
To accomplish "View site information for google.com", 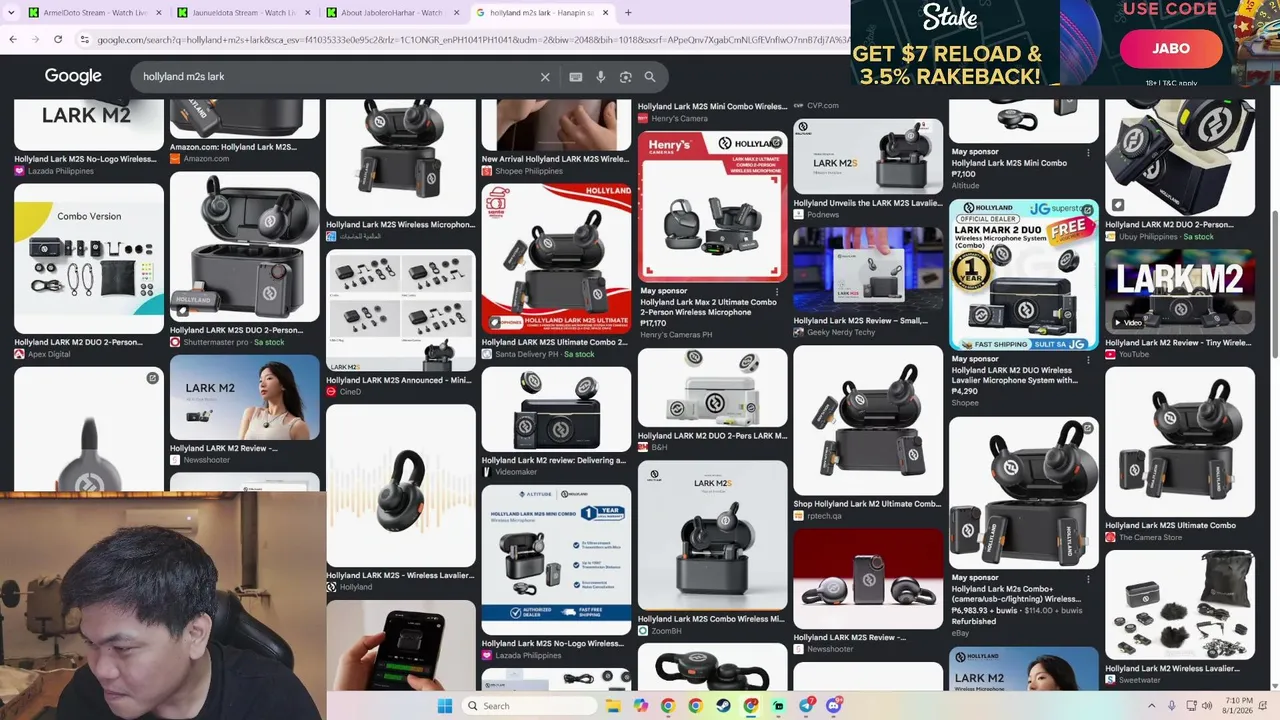I will click(x=85, y=40).
